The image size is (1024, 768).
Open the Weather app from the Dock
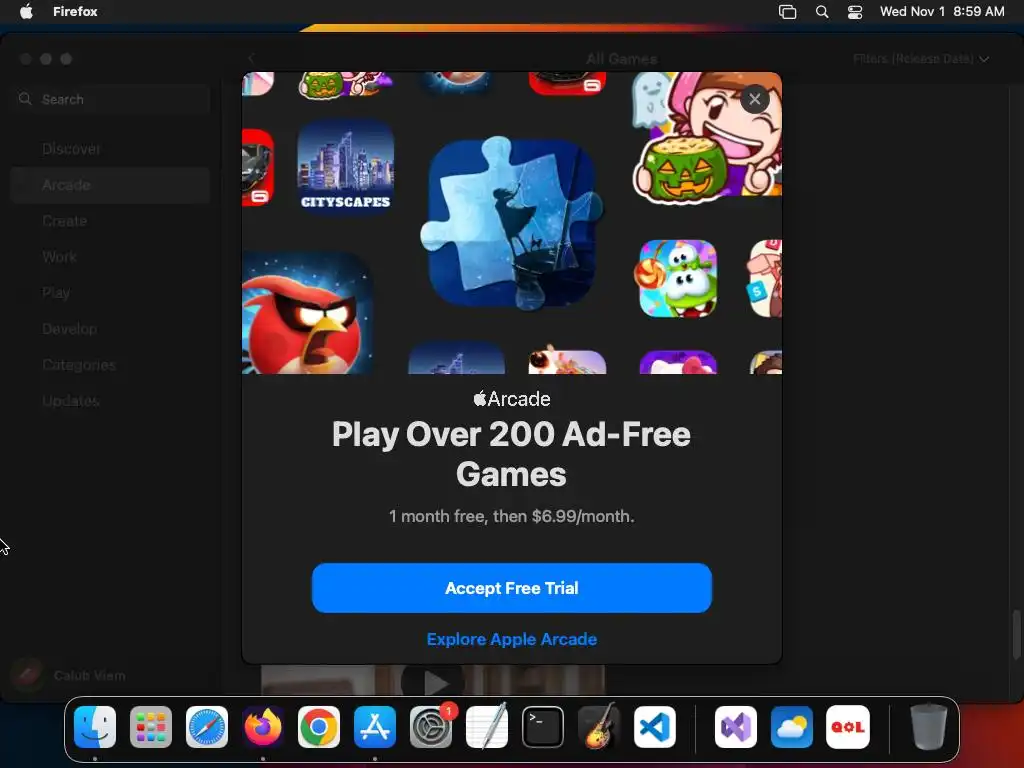[x=792, y=727]
